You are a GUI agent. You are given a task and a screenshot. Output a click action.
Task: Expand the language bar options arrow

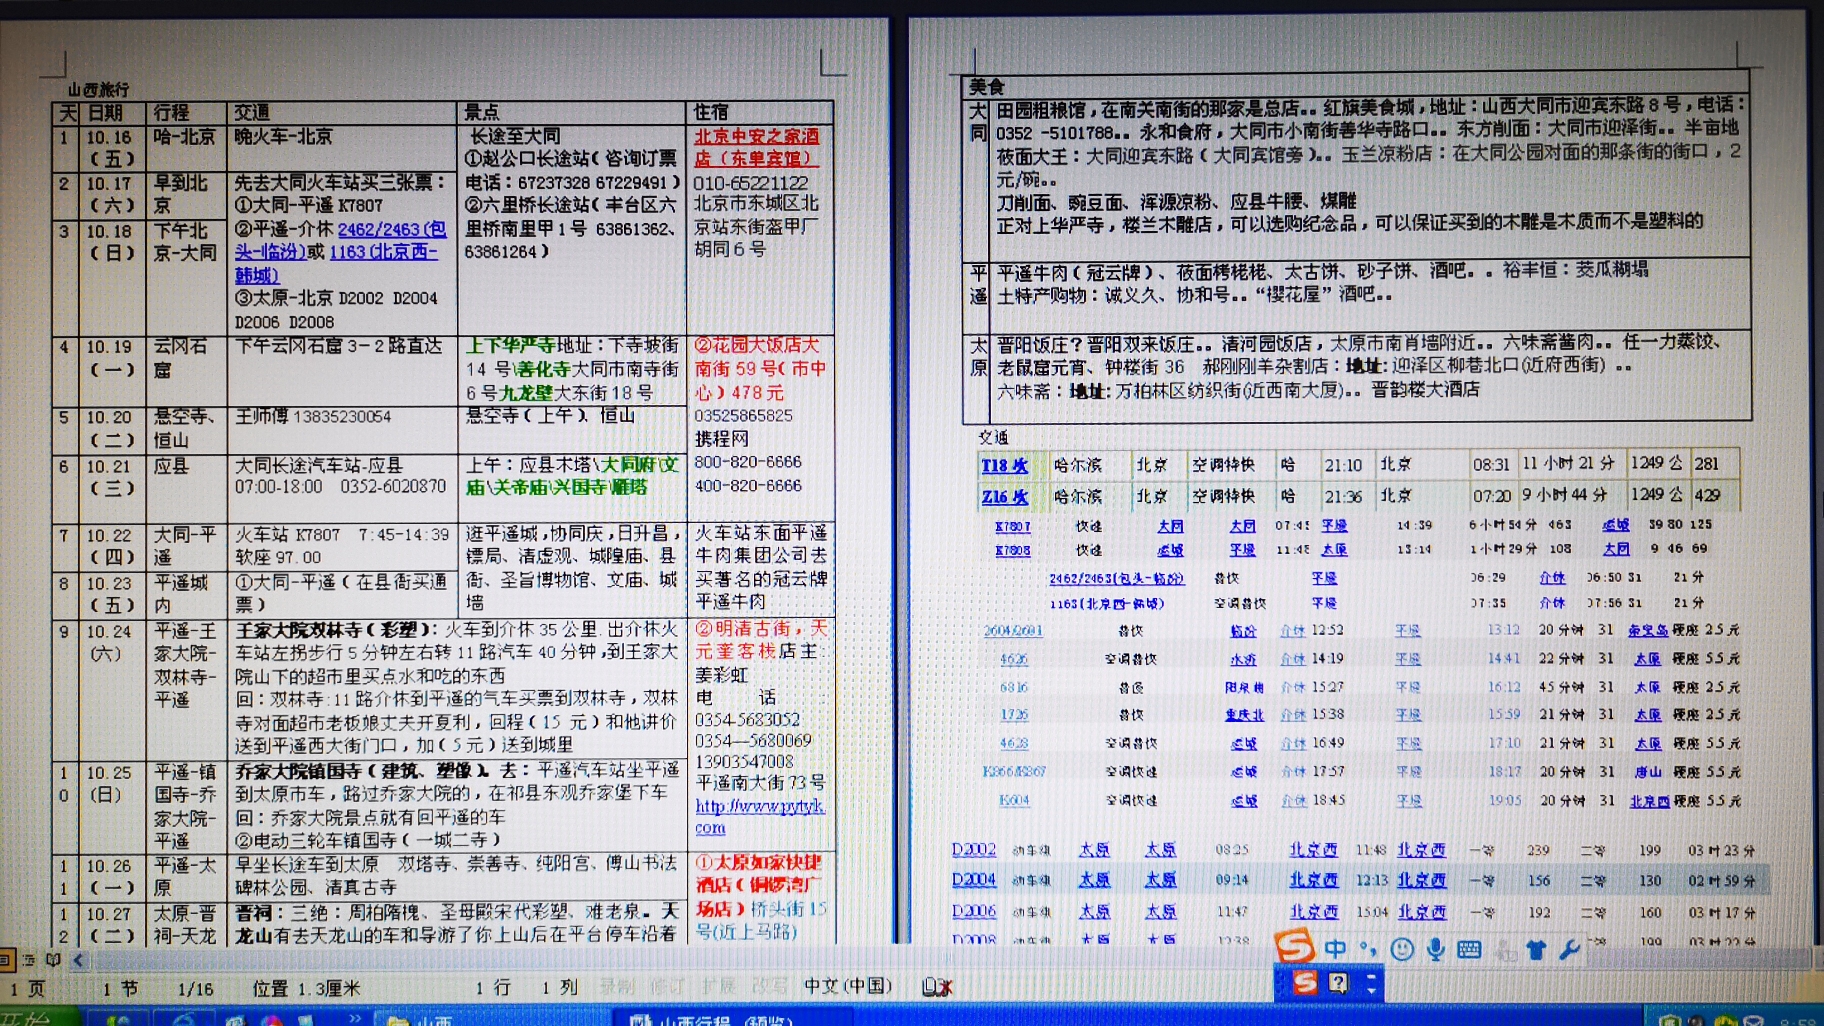[x=1371, y=984]
